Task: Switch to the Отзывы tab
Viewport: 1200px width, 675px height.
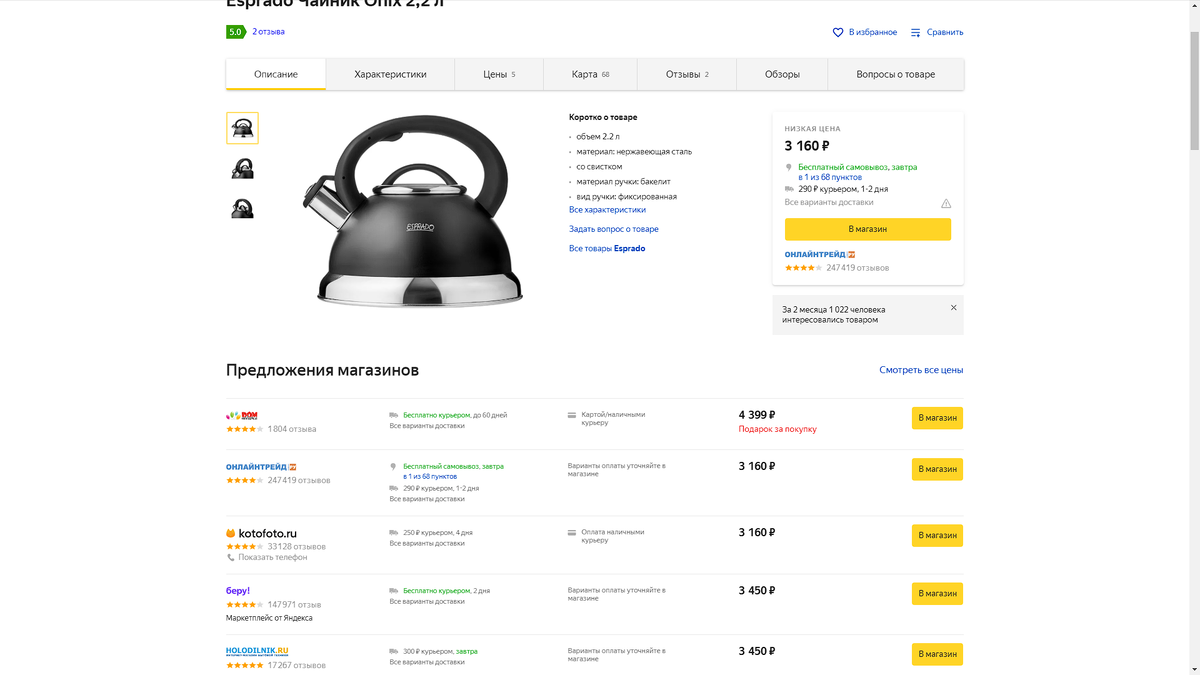Action: [686, 74]
